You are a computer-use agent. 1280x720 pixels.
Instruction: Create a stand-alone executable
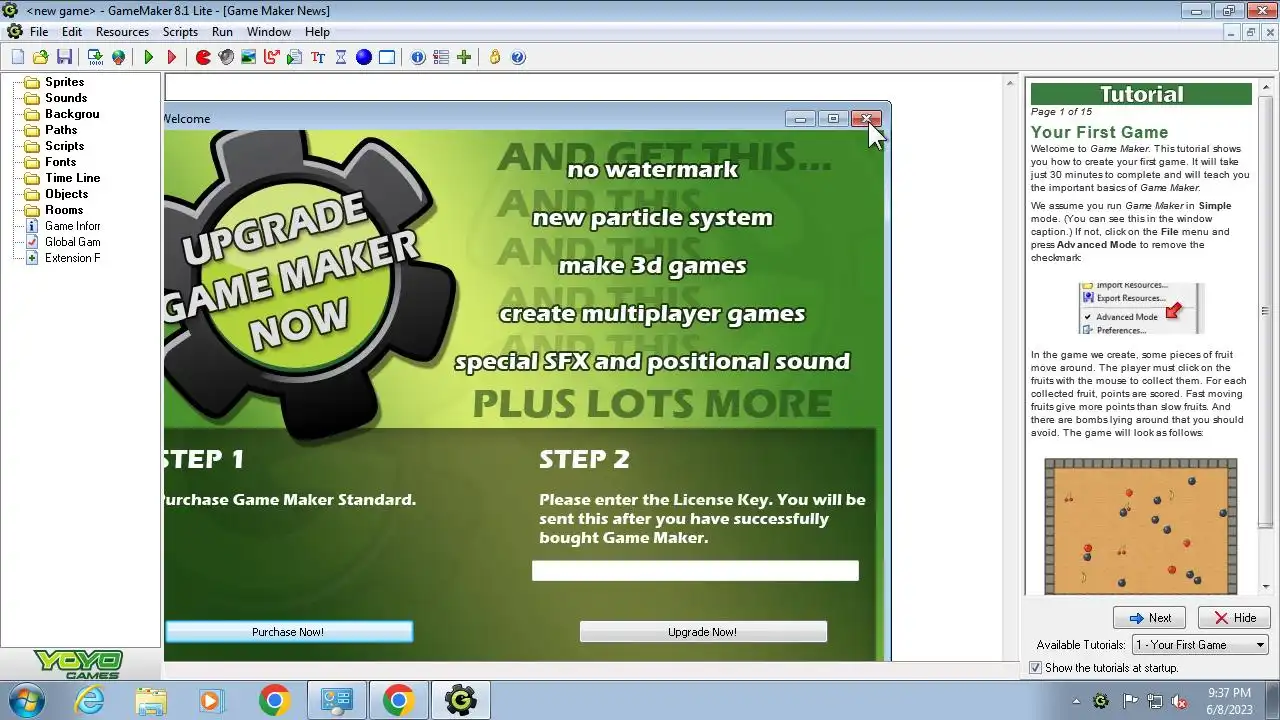coord(97,57)
